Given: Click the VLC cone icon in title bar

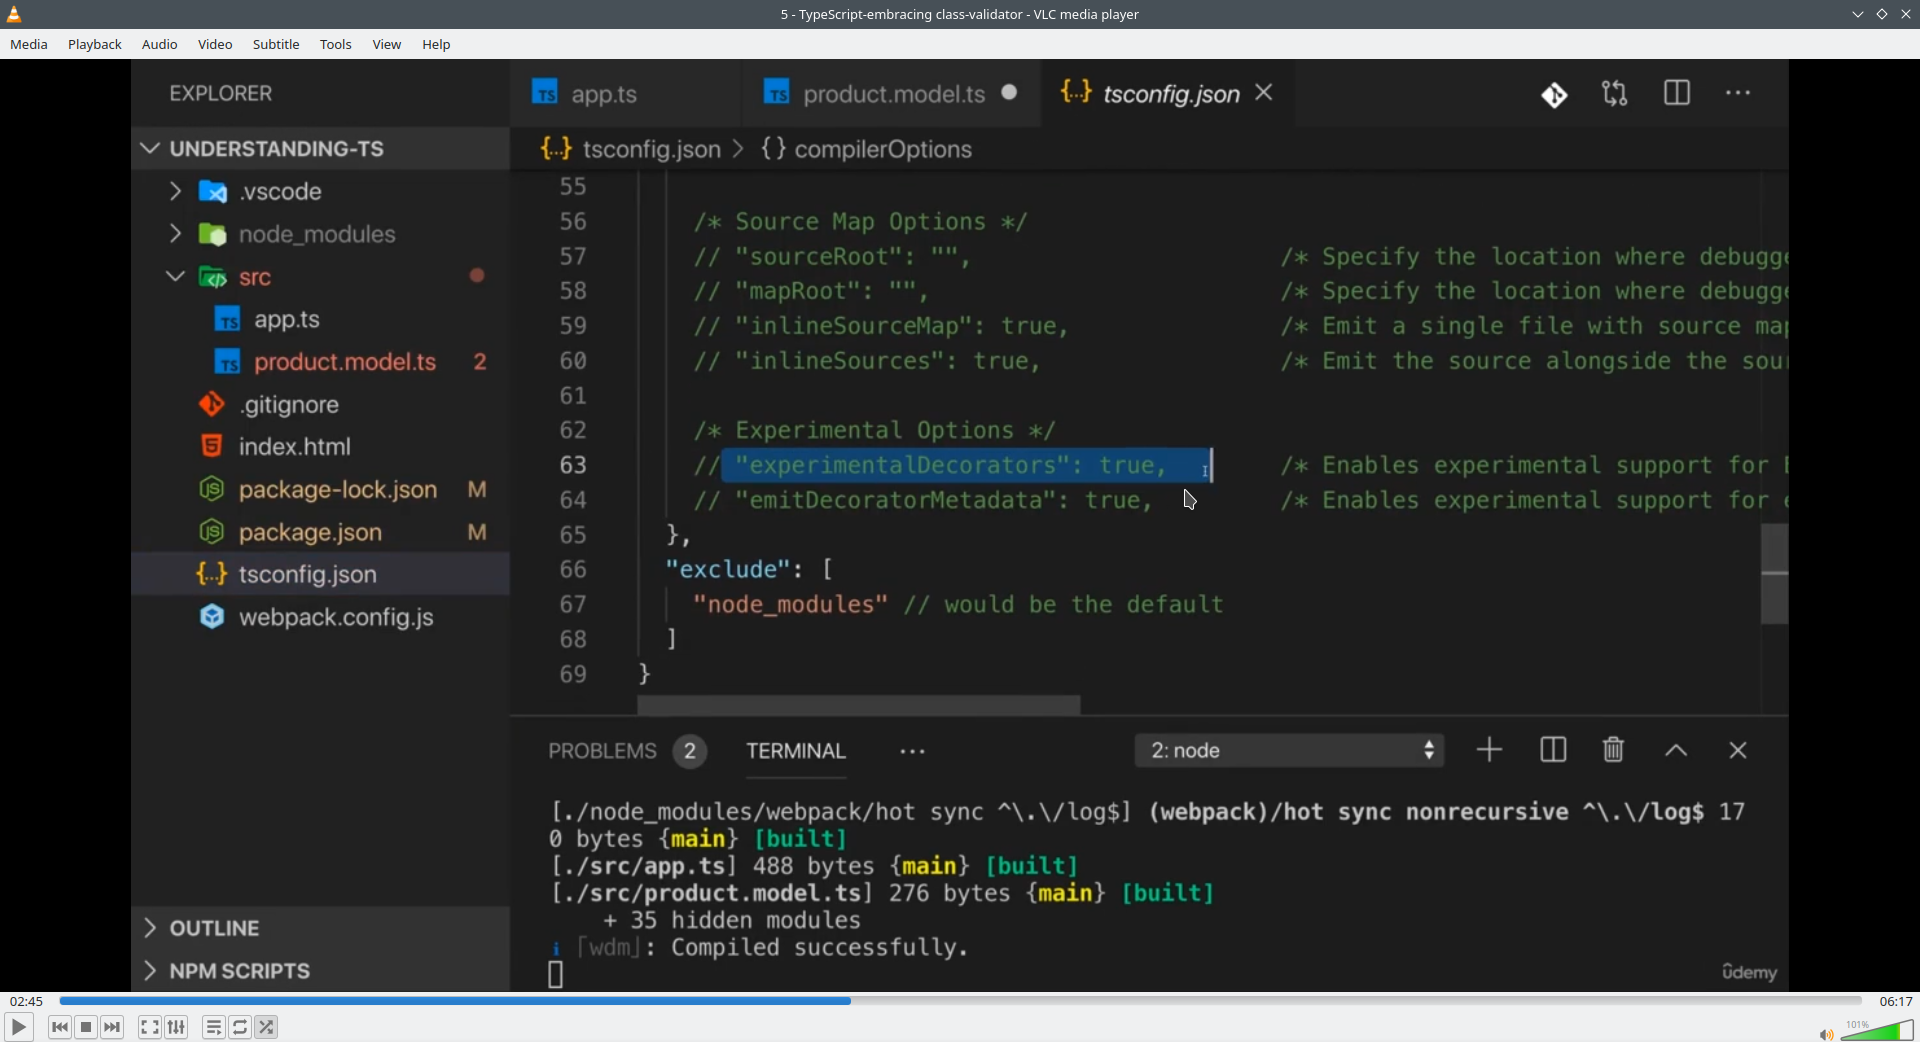Looking at the screenshot, I should pyautogui.click(x=14, y=14).
